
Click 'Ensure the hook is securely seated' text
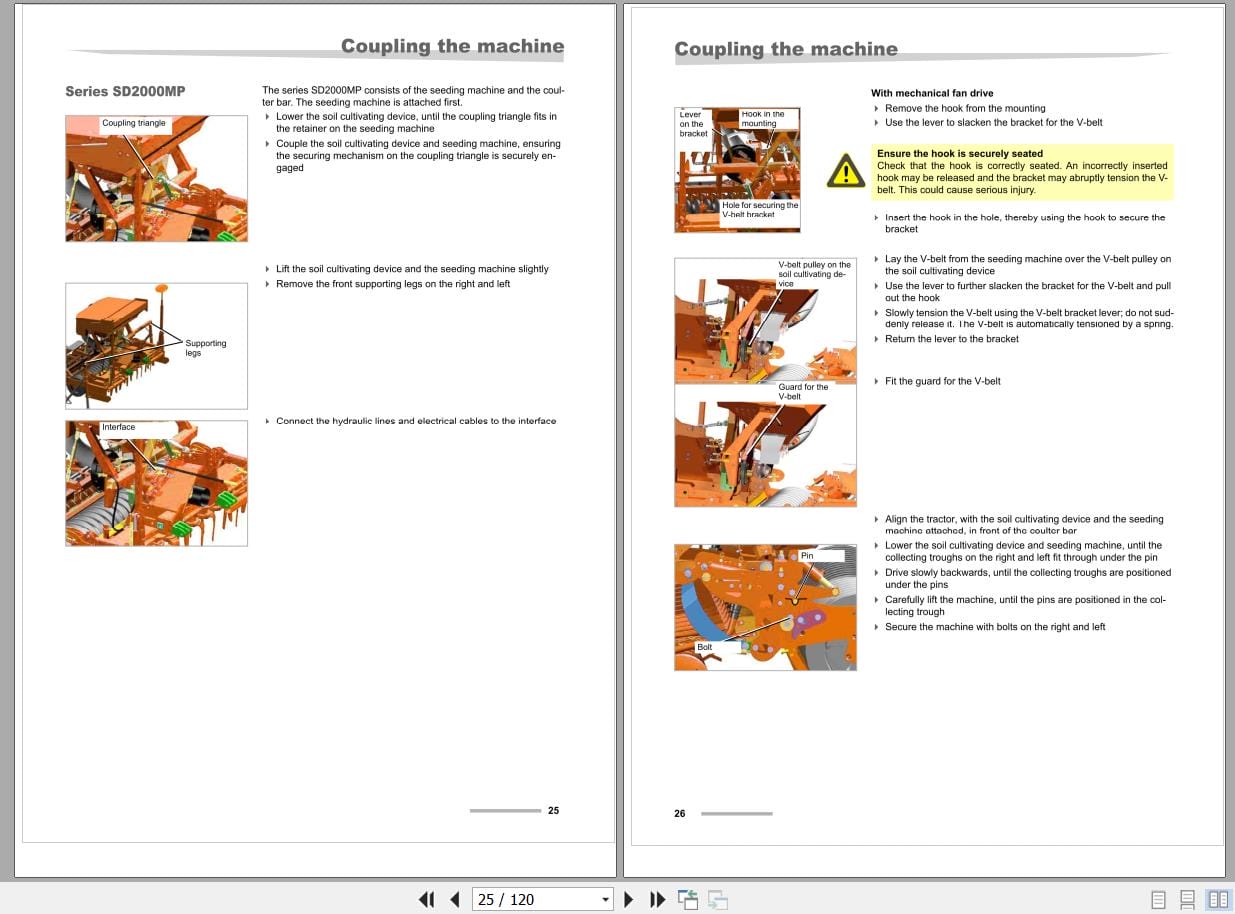click(x=960, y=154)
